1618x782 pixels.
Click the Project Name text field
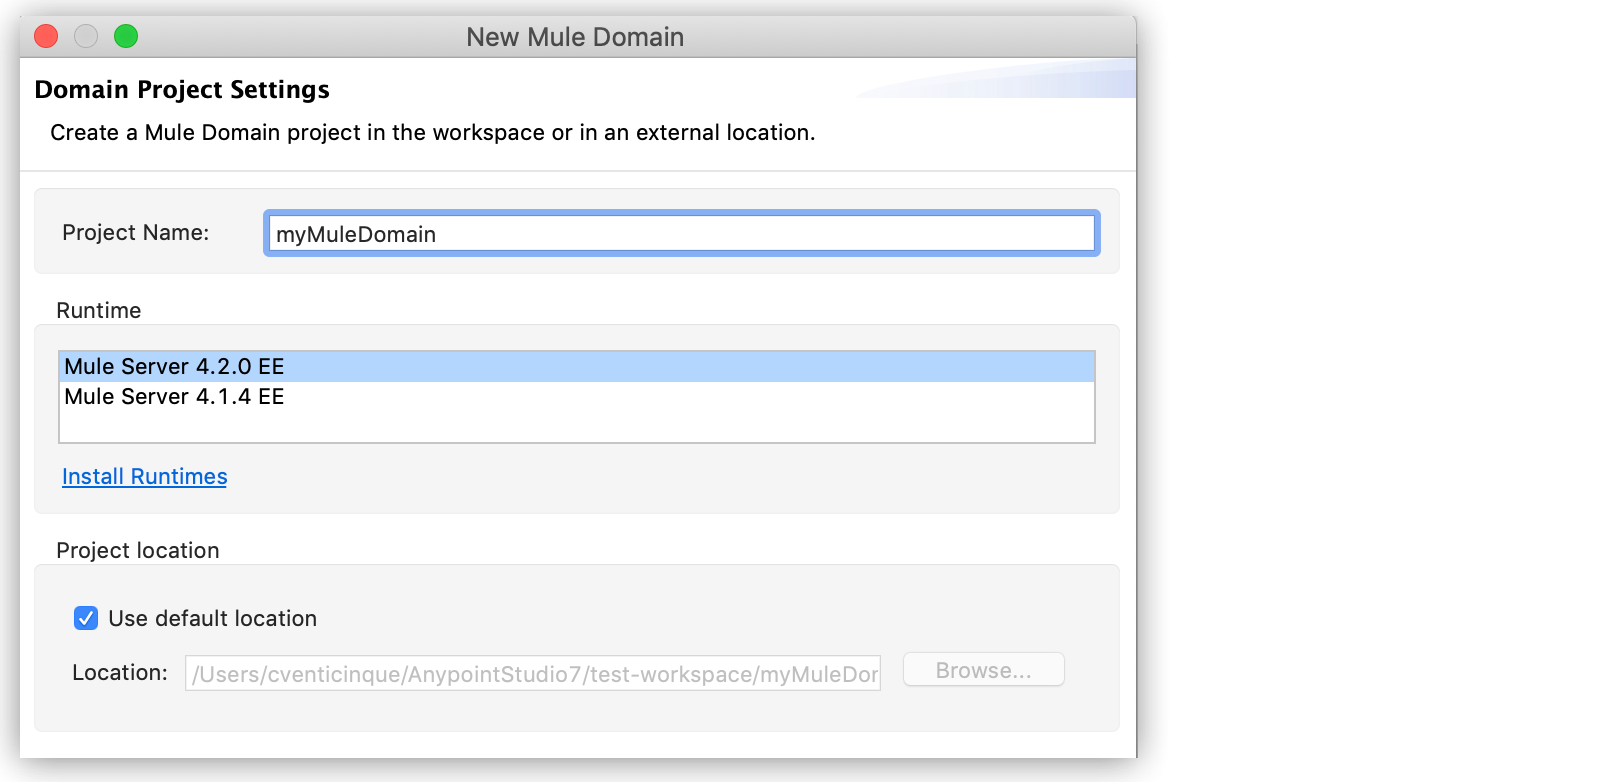(x=682, y=234)
